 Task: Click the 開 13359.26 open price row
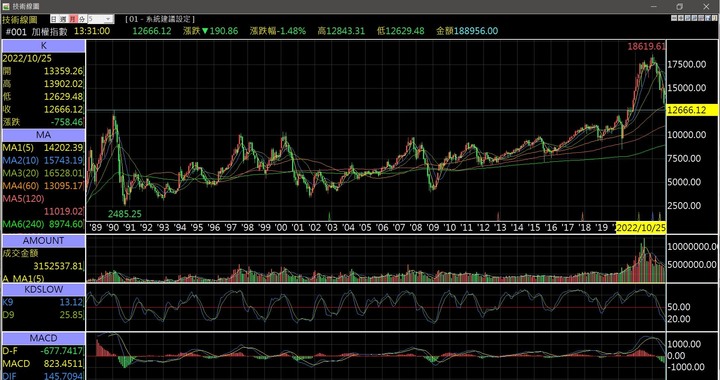click(43, 71)
